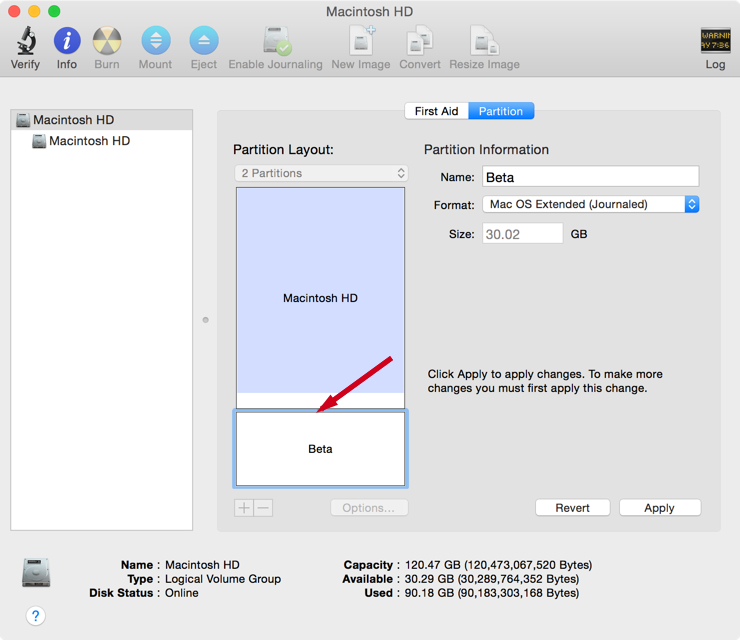Click the hard drive icon beside the Name details
The height and width of the screenshot is (640, 740).
36,573
